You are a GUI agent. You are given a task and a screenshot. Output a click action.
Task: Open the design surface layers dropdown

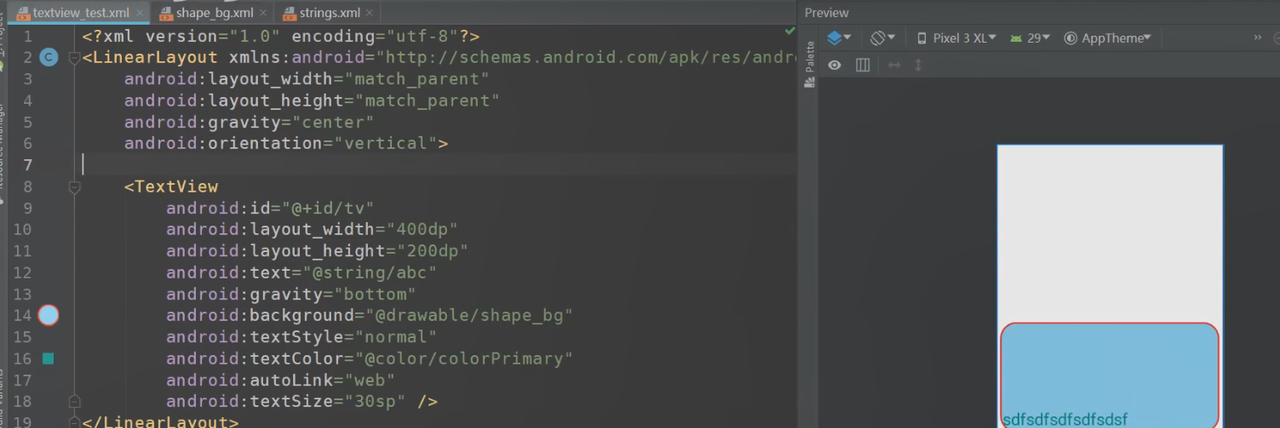(839, 38)
